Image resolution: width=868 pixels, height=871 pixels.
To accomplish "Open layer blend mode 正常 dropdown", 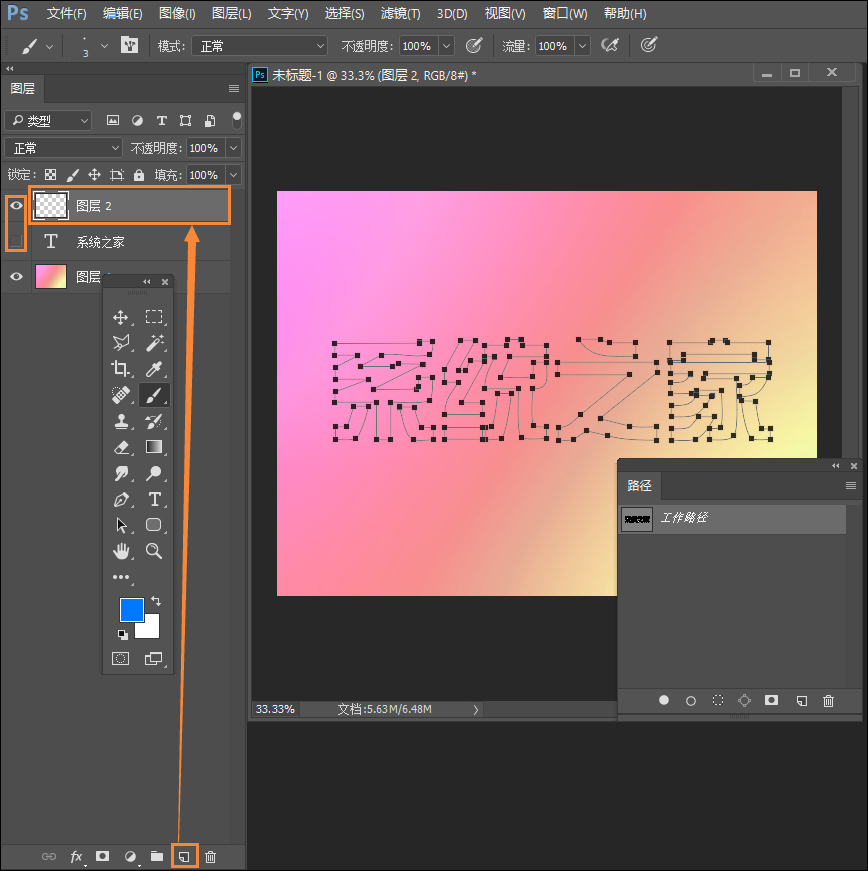I will (x=63, y=148).
